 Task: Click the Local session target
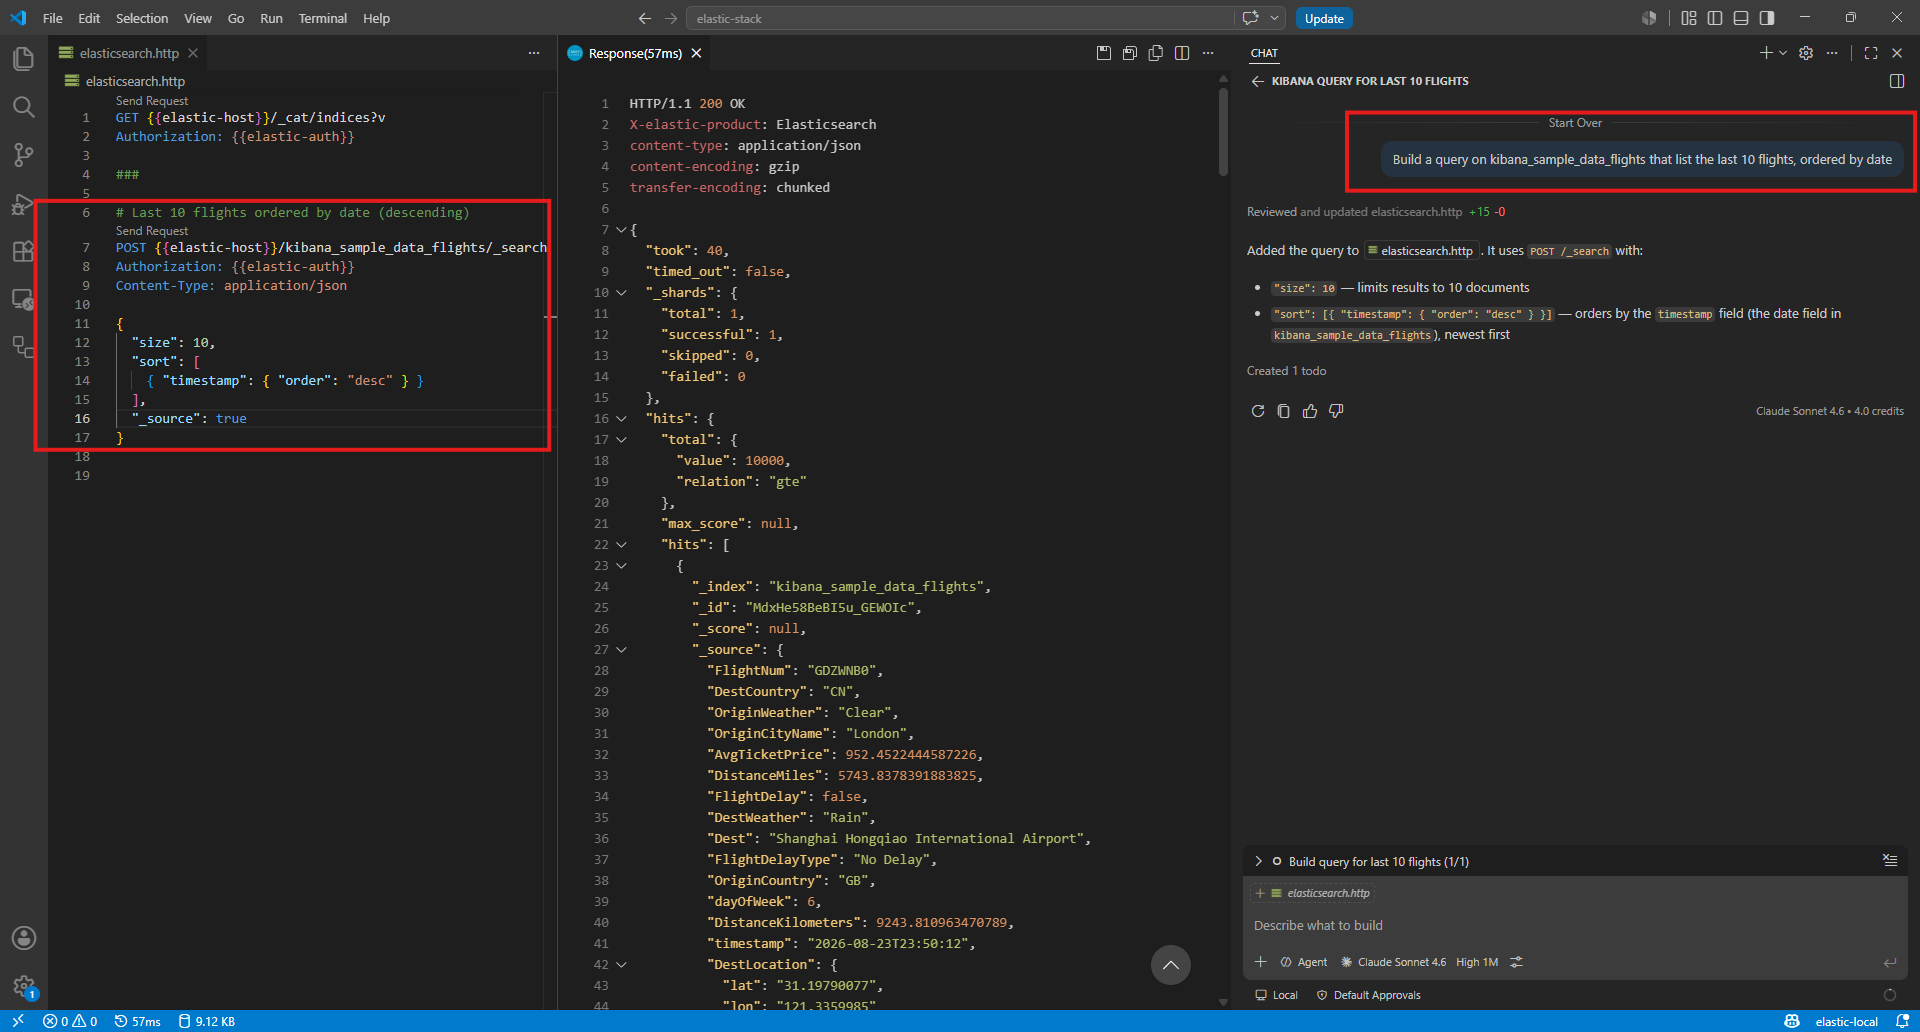[1276, 995]
